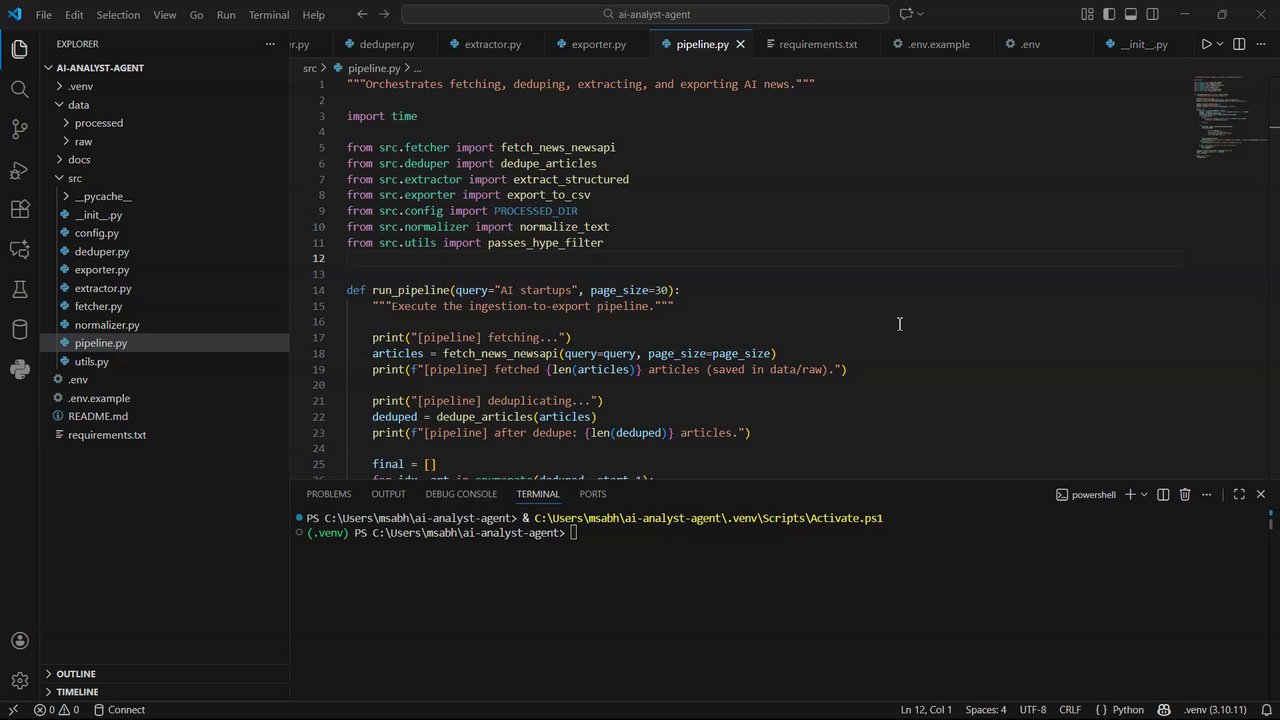The image size is (1280, 720).
Task: Open the Extensions view
Action: click(x=19, y=209)
